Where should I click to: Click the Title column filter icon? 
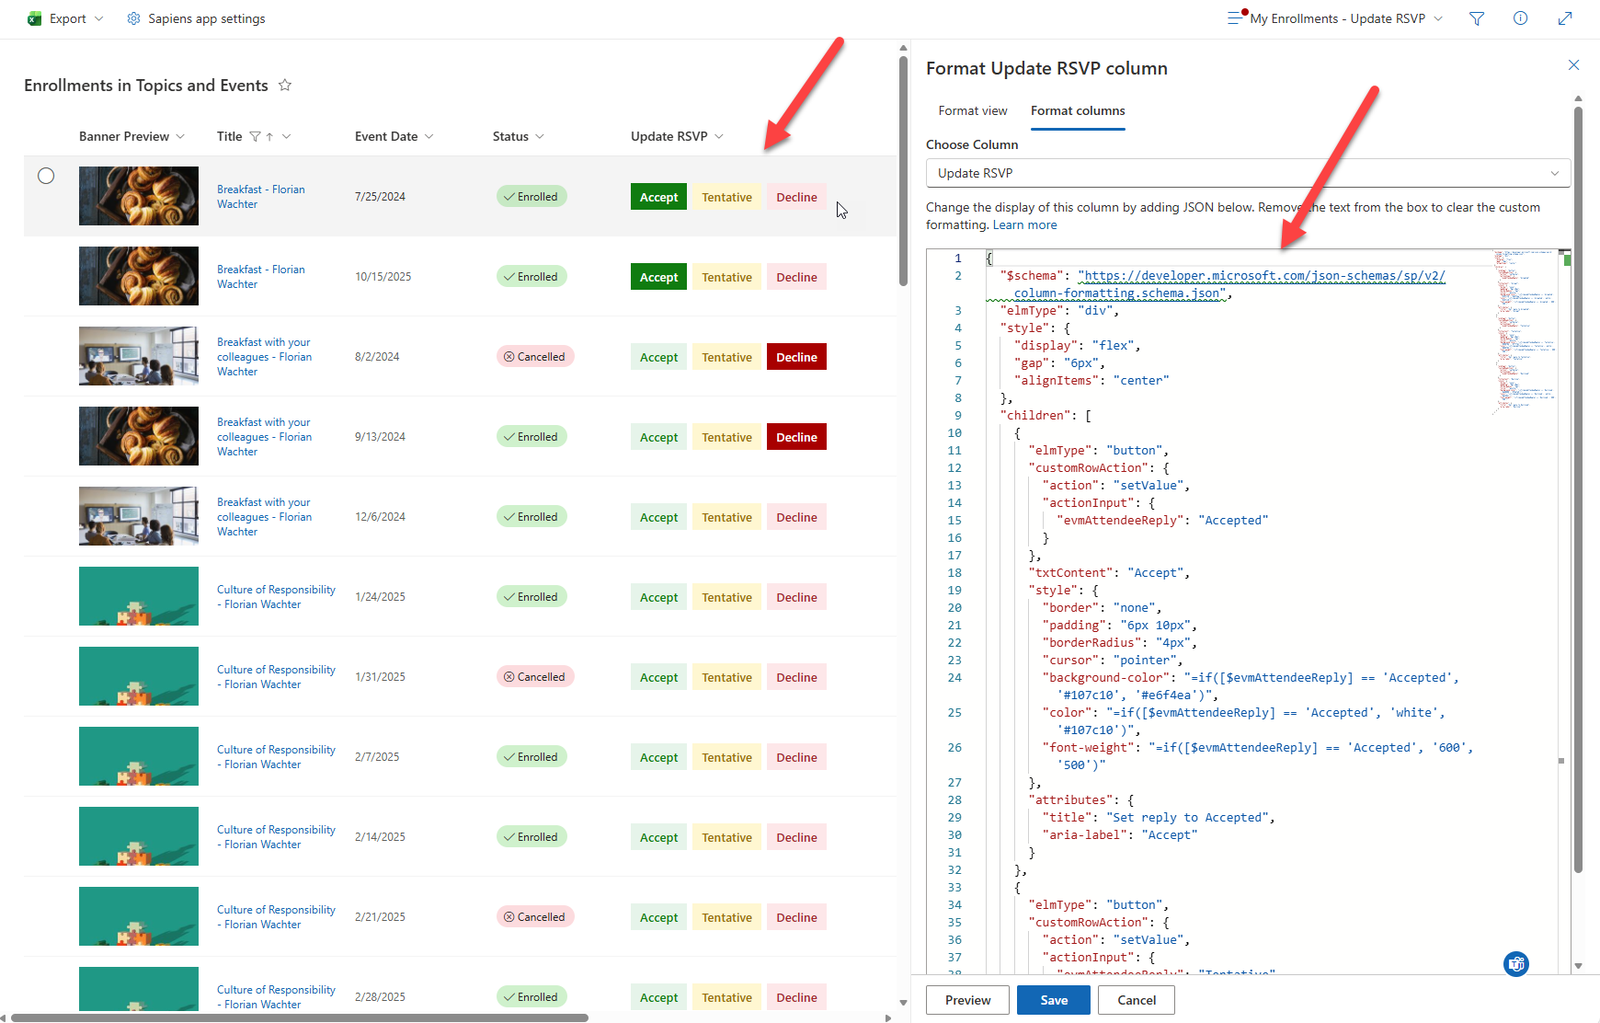click(255, 137)
